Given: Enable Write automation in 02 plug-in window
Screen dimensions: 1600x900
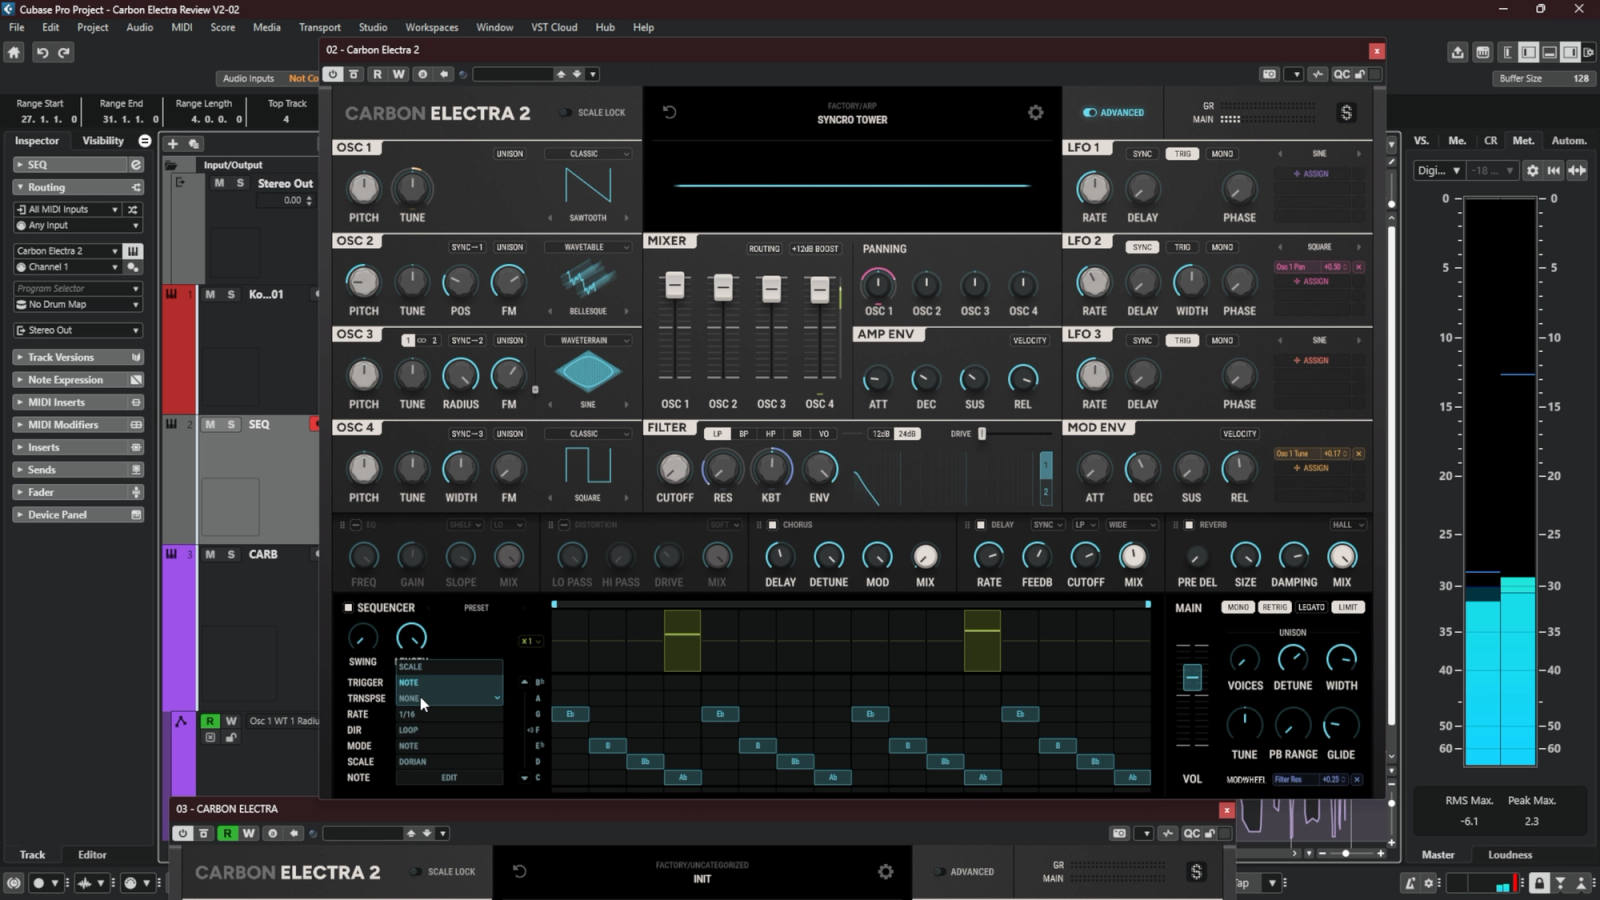Looking at the screenshot, I should (399, 74).
